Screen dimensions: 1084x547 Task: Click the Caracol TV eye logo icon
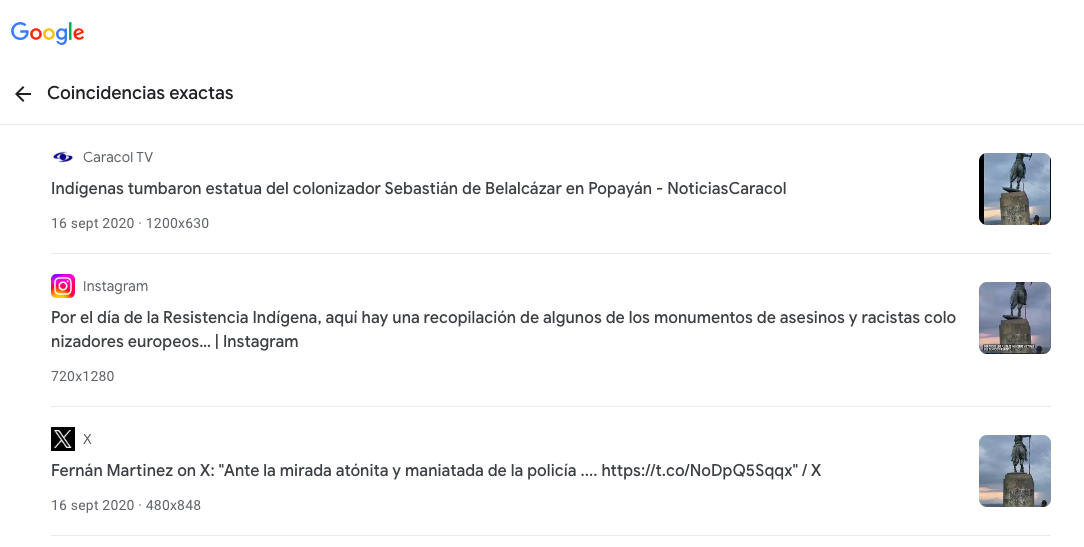[63, 157]
